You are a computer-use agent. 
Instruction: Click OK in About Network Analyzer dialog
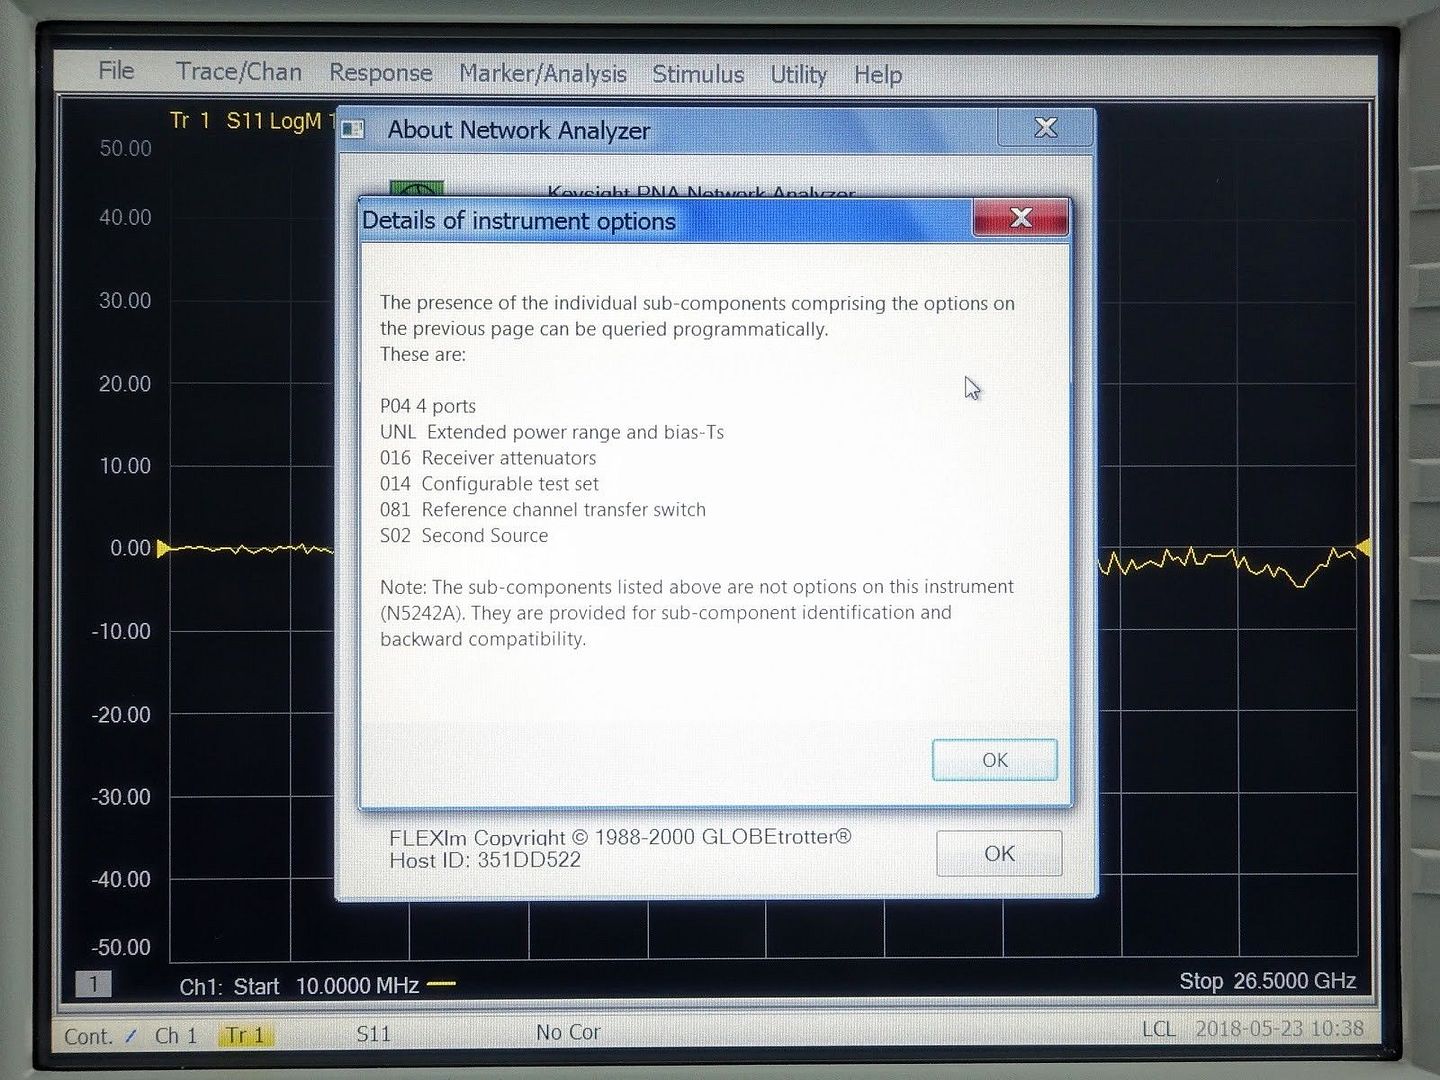pos(999,853)
